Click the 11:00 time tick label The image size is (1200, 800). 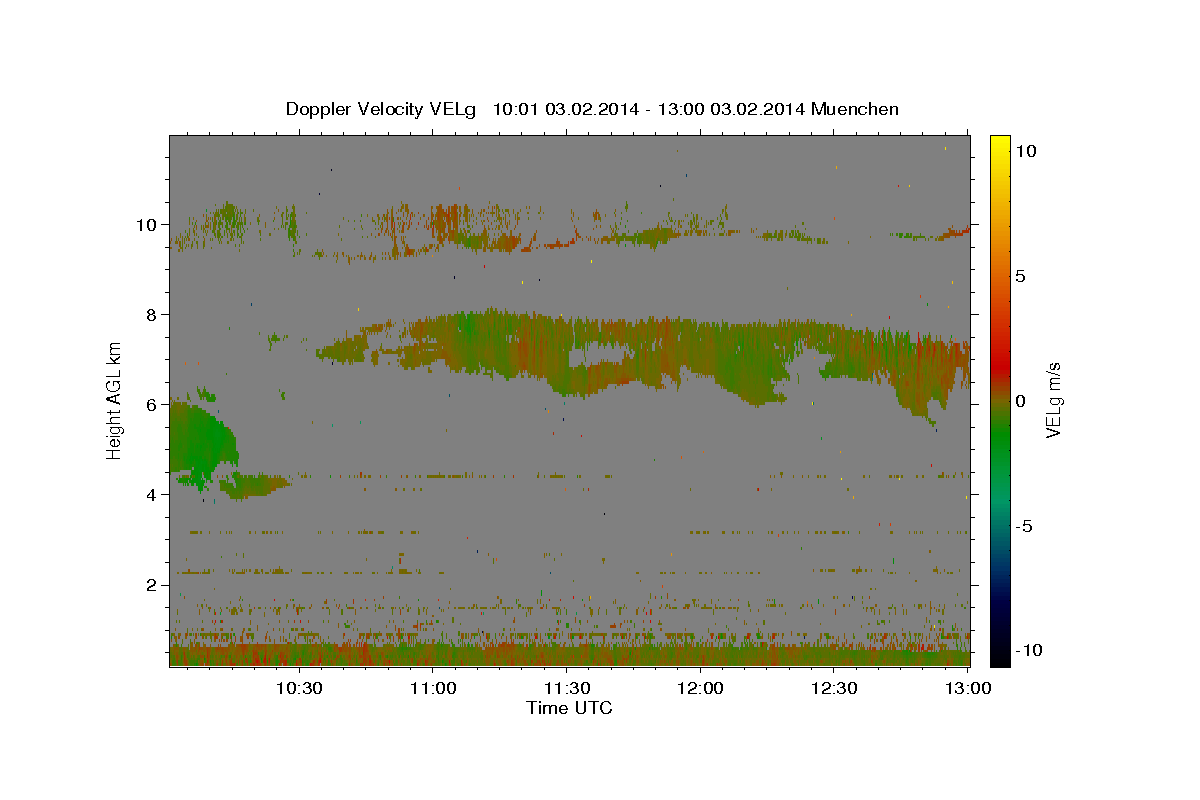[432, 688]
